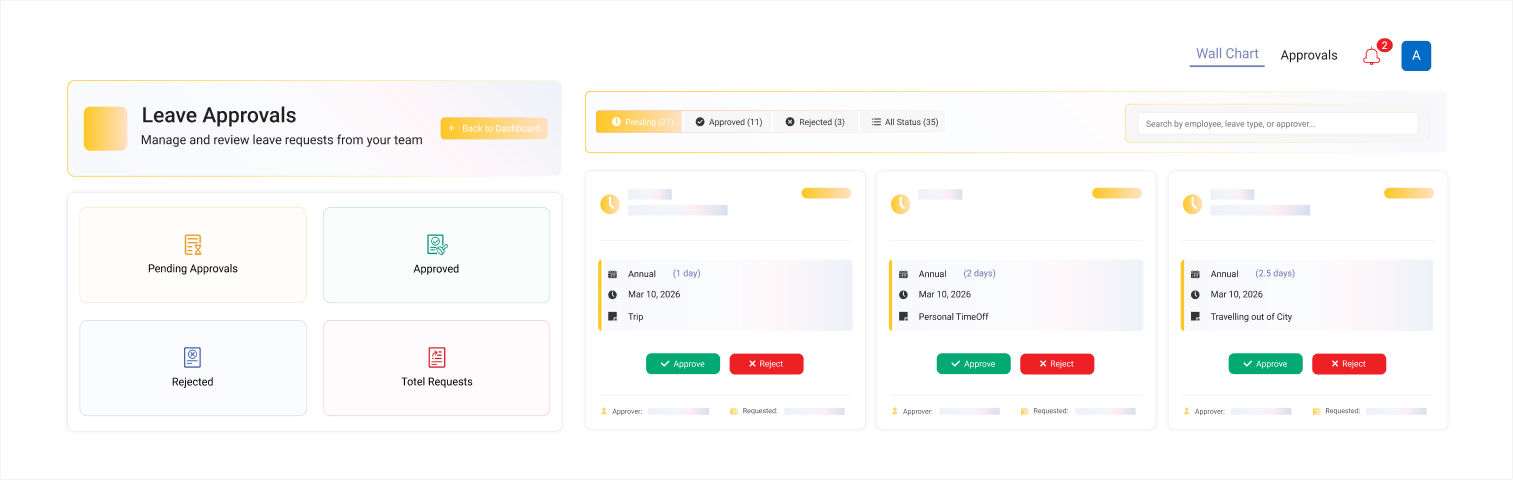Click the Pending Approvals hourglass document icon

(x=193, y=245)
